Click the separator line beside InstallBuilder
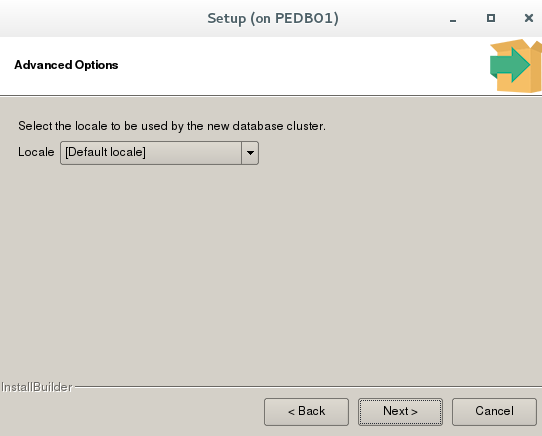542x436 pixels. point(308,387)
